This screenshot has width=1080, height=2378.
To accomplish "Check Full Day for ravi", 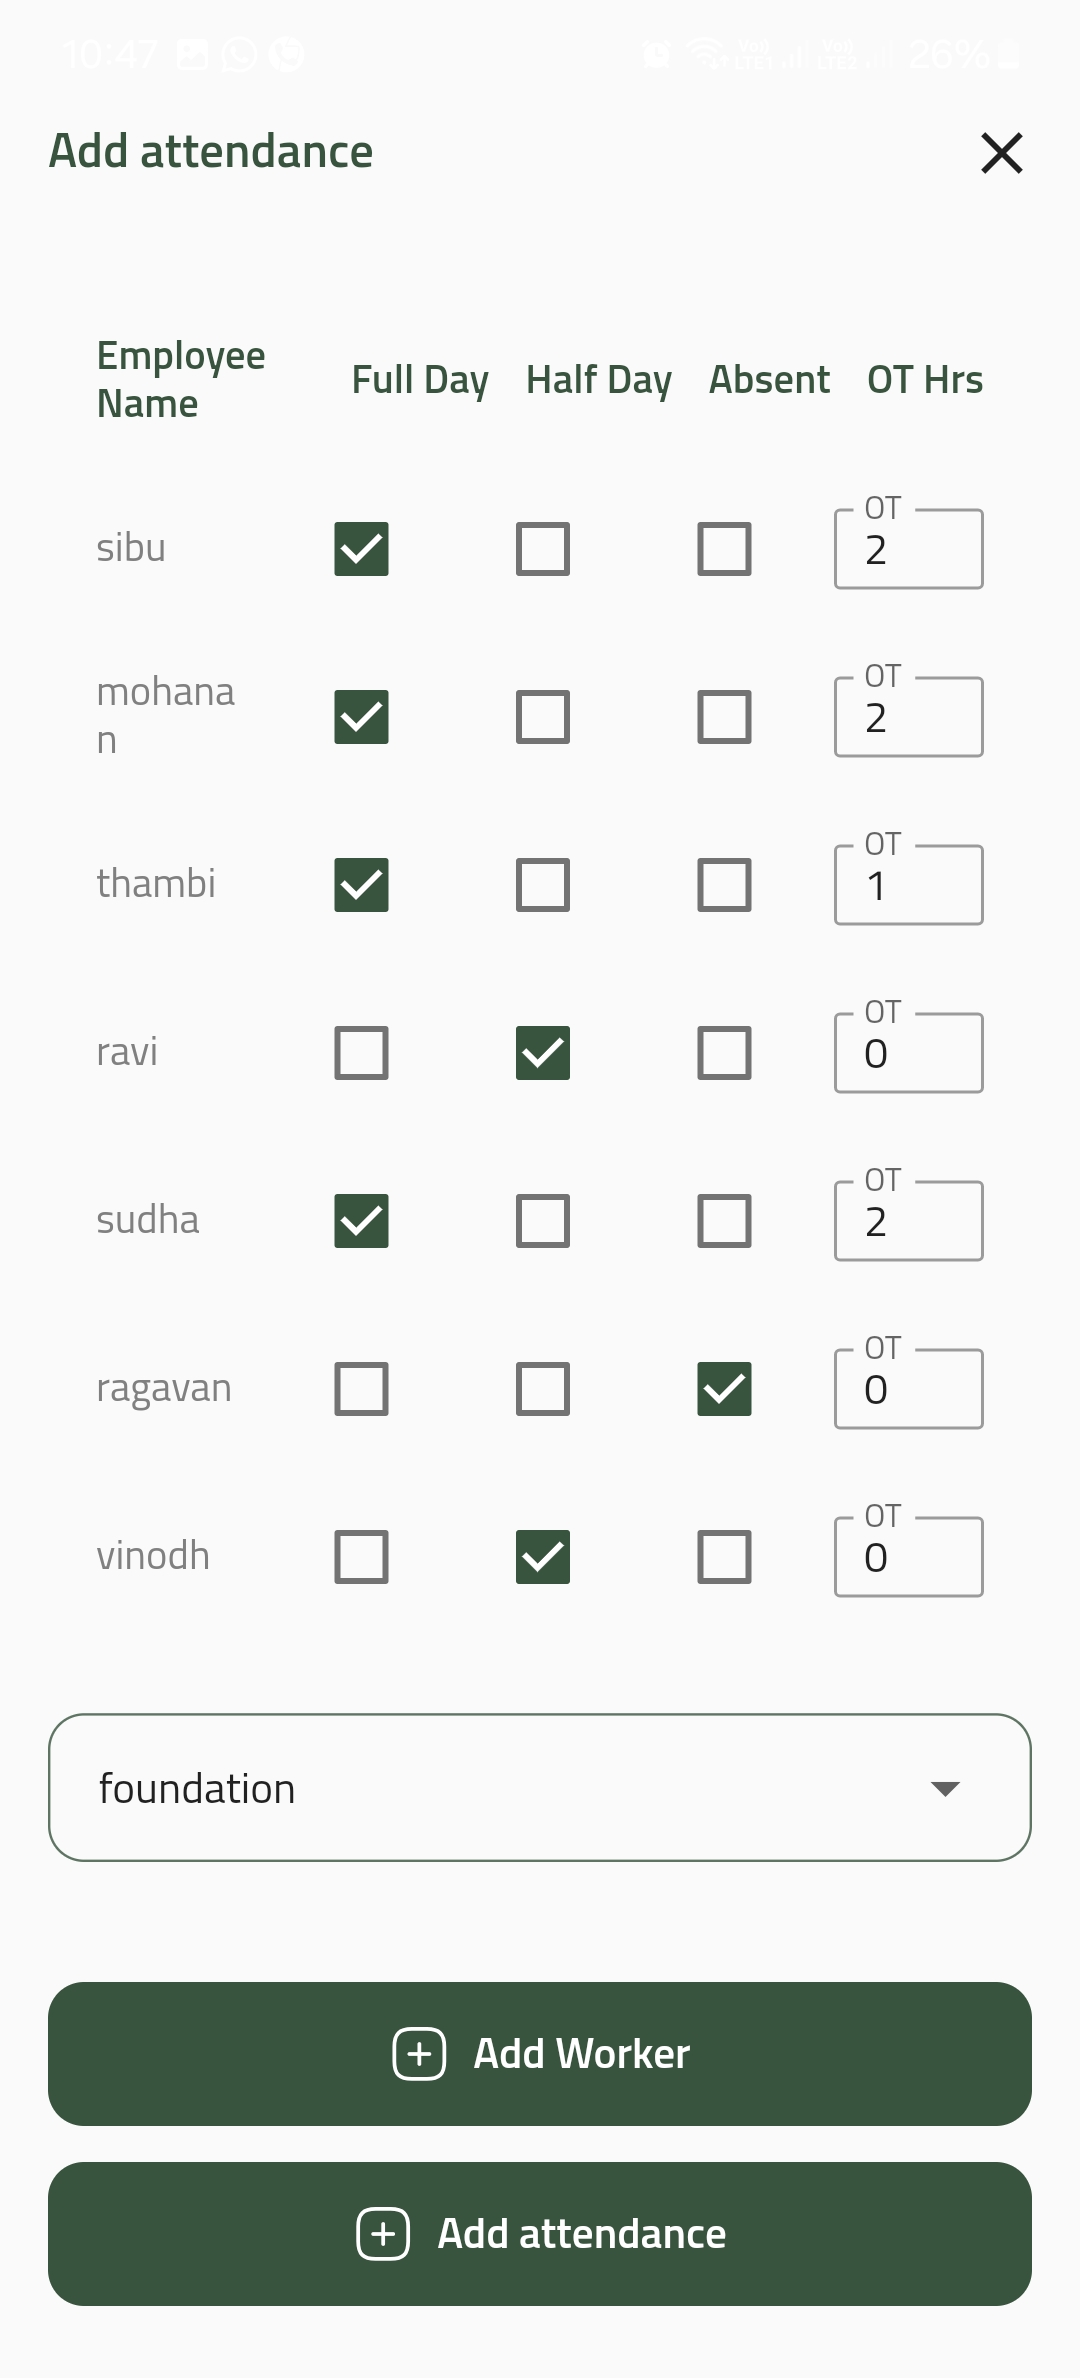I will [x=361, y=1053].
